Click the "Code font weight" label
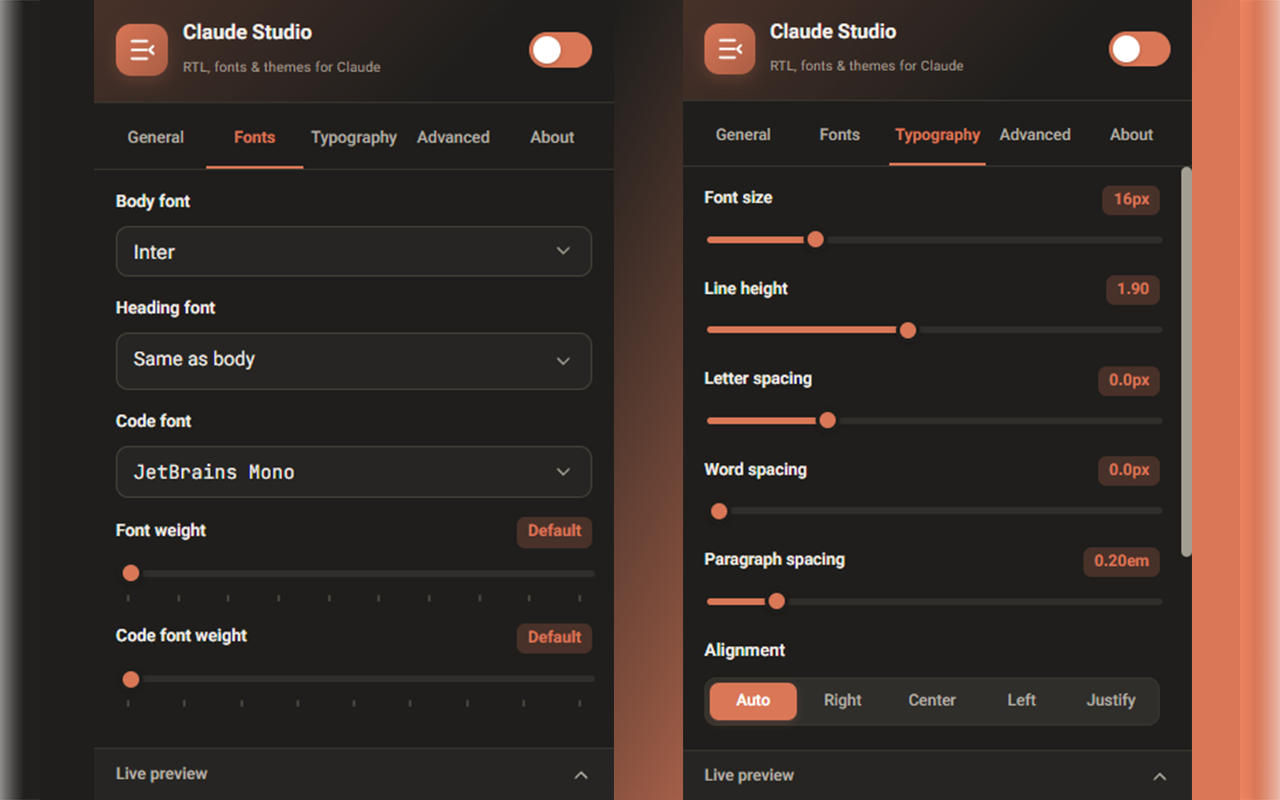The height and width of the screenshot is (800, 1280). coord(181,636)
